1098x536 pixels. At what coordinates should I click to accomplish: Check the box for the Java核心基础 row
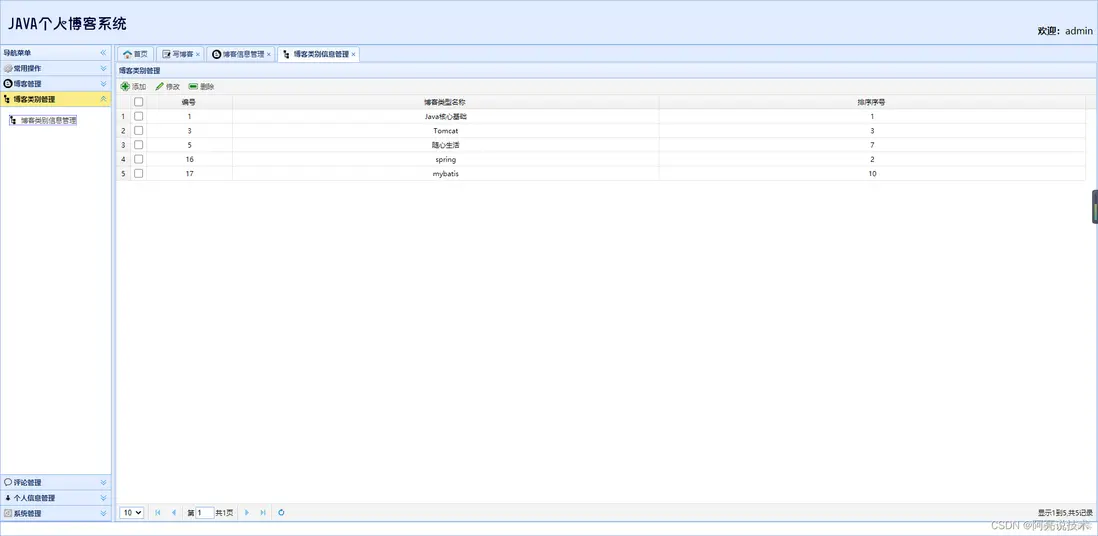[139, 116]
